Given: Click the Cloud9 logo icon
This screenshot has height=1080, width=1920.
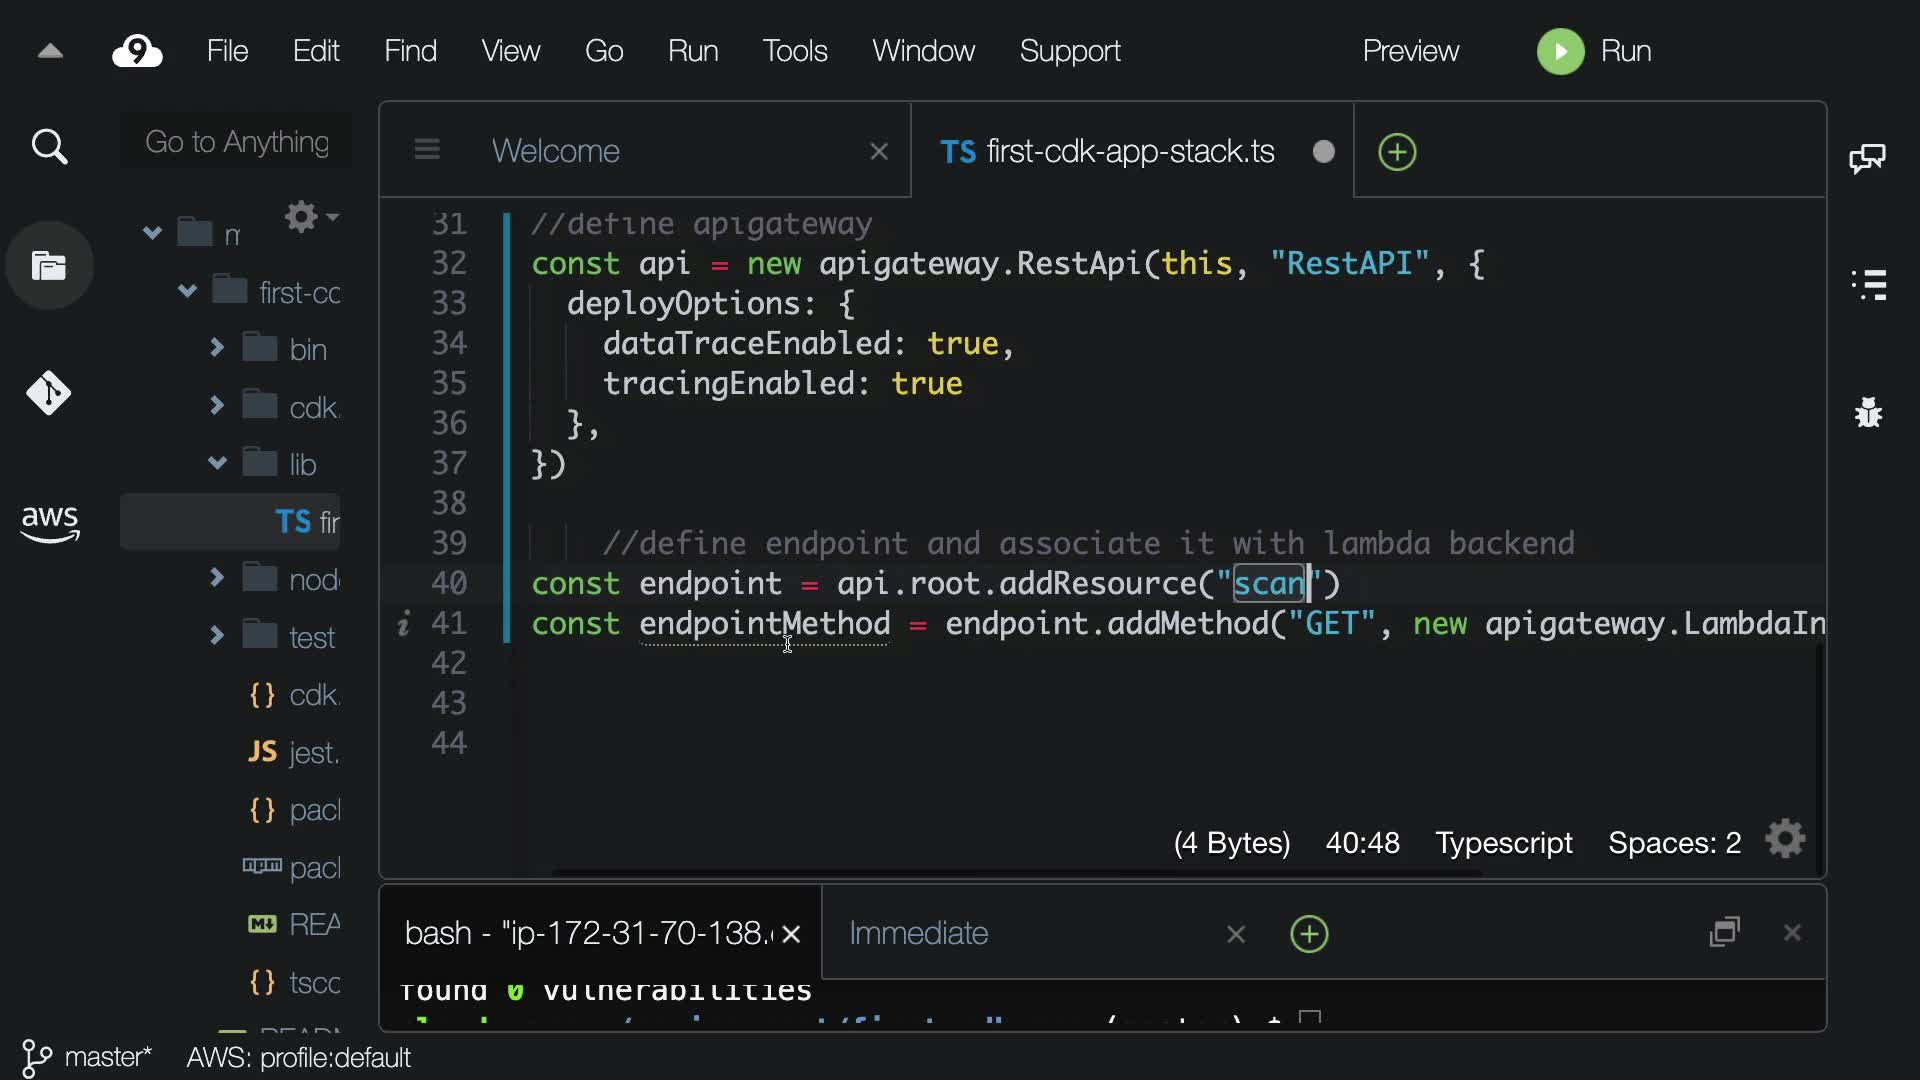Looking at the screenshot, I should pyautogui.click(x=137, y=51).
